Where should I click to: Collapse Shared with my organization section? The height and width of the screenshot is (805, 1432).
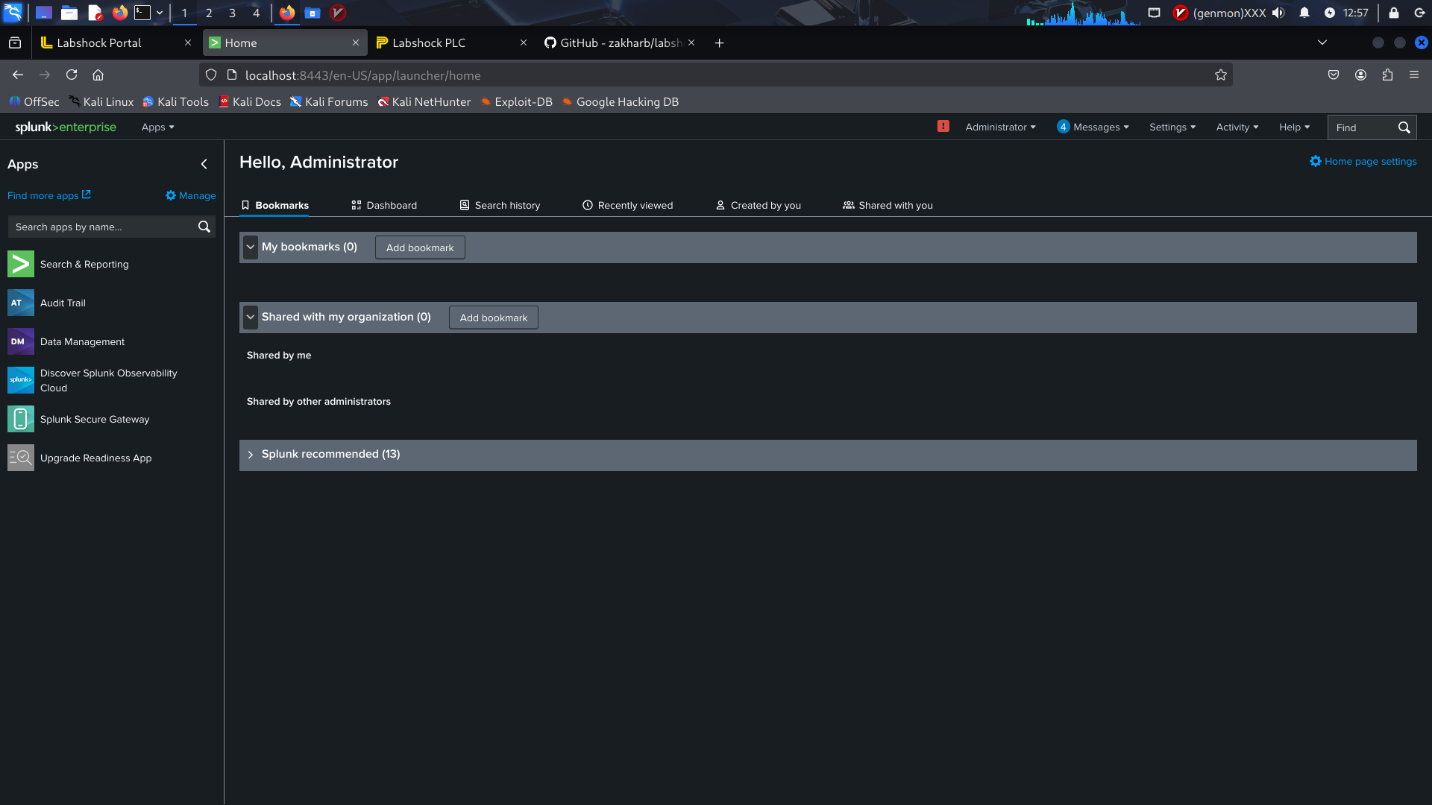click(x=251, y=317)
